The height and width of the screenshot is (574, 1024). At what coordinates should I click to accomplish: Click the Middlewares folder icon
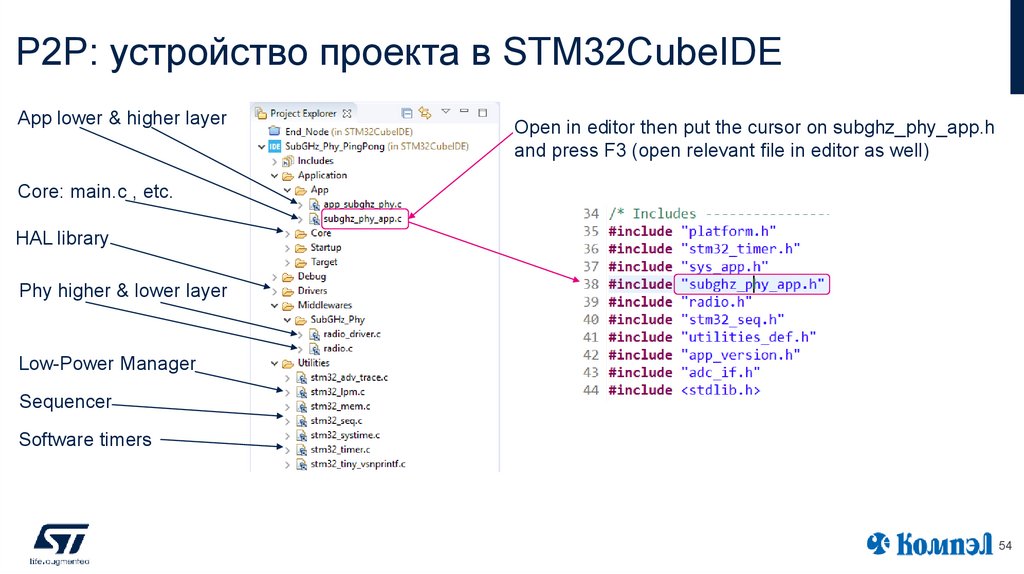pyautogui.click(x=288, y=306)
